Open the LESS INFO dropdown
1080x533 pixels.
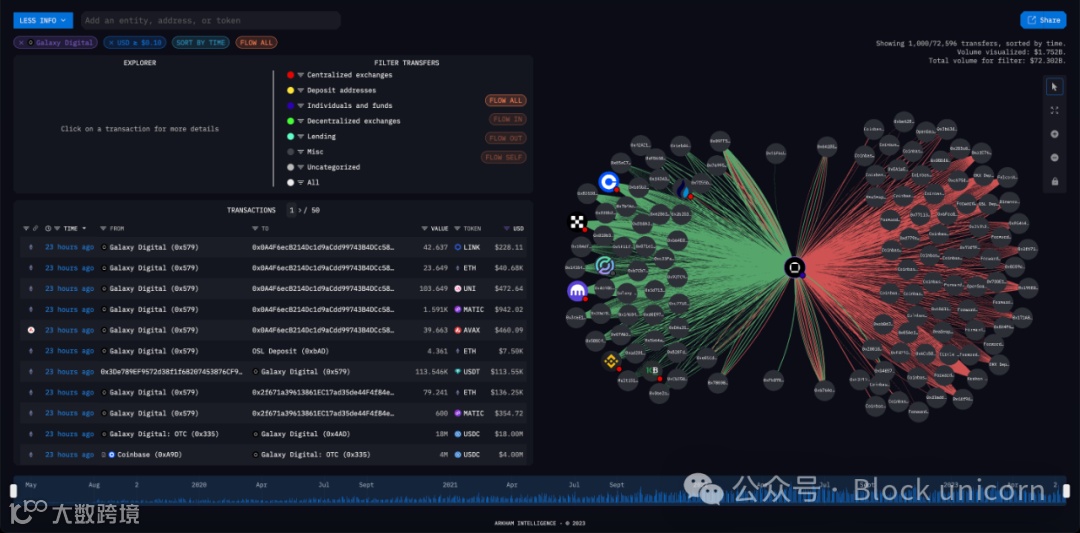tap(43, 21)
